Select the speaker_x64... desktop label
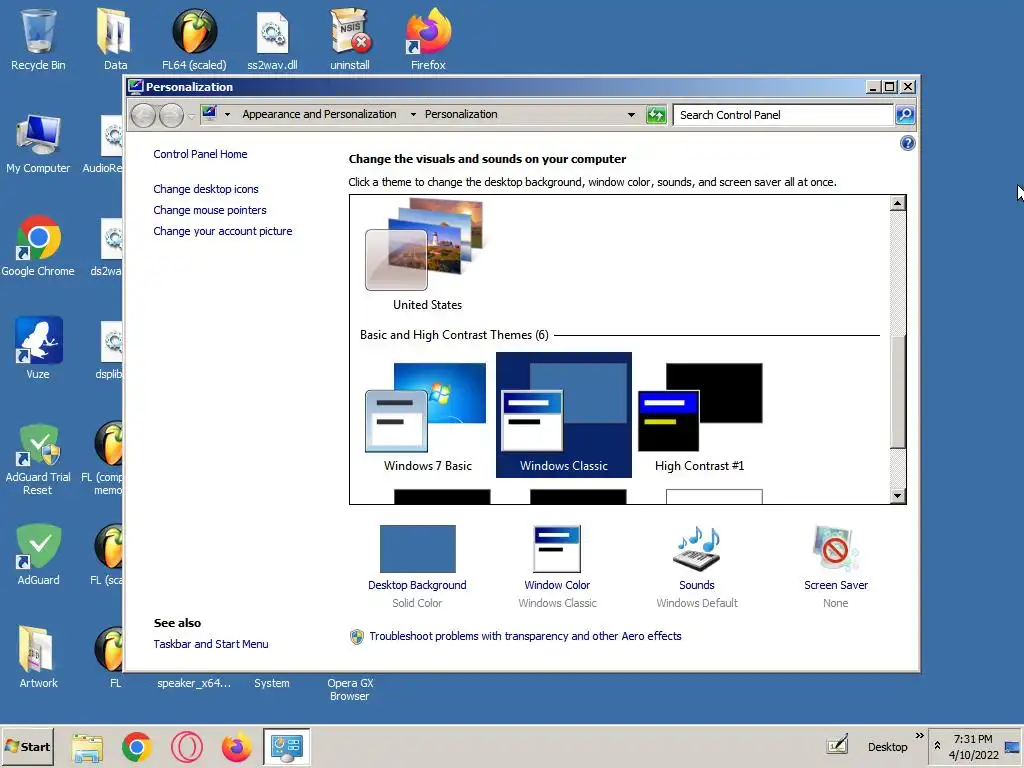The width and height of the screenshot is (1024, 768). coord(194,683)
